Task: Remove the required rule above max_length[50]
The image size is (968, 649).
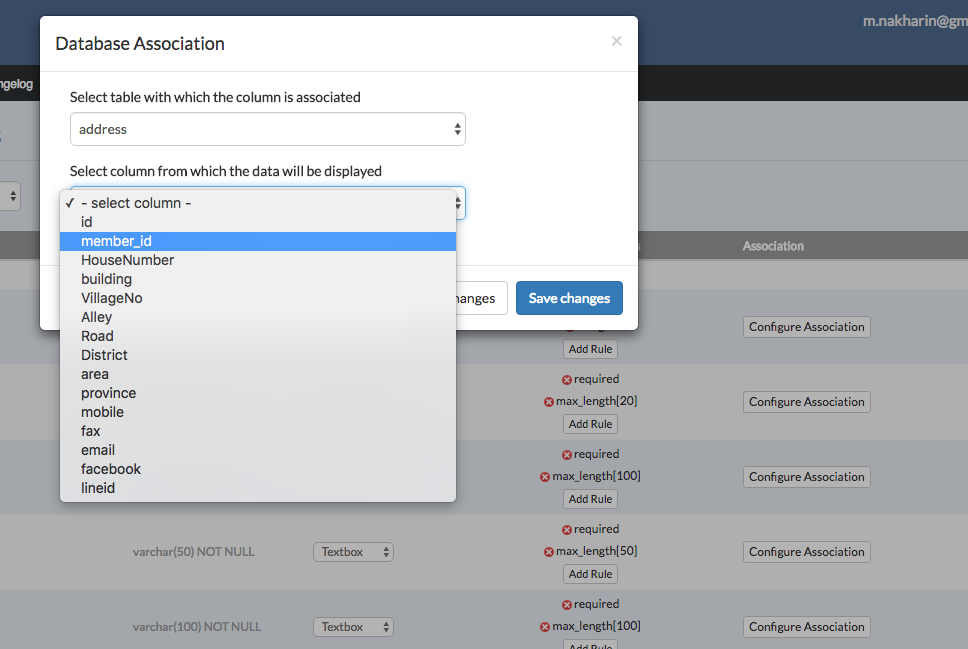Action: coord(567,530)
